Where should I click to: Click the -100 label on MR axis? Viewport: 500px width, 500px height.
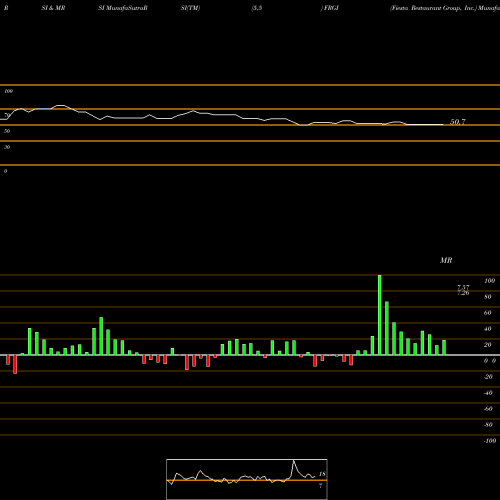tap(490, 441)
